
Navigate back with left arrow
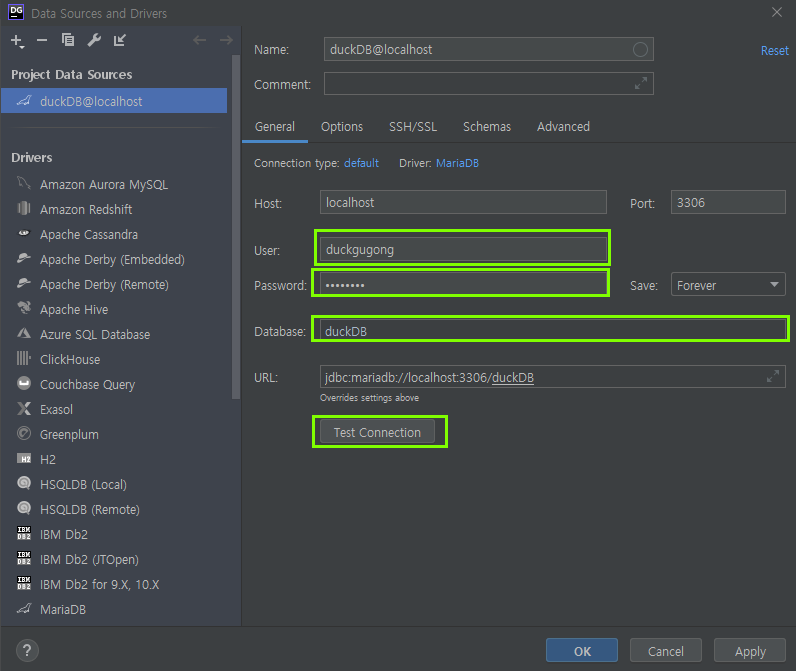200,40
